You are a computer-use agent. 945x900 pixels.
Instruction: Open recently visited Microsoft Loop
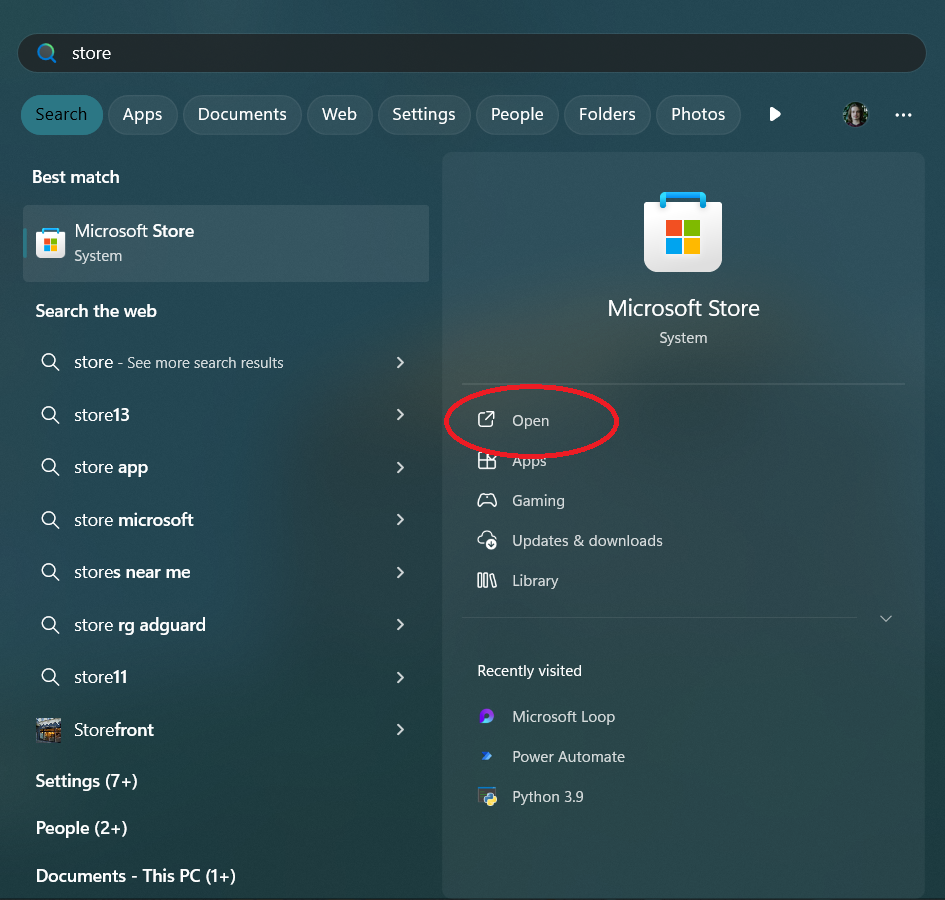click(563, 716)
